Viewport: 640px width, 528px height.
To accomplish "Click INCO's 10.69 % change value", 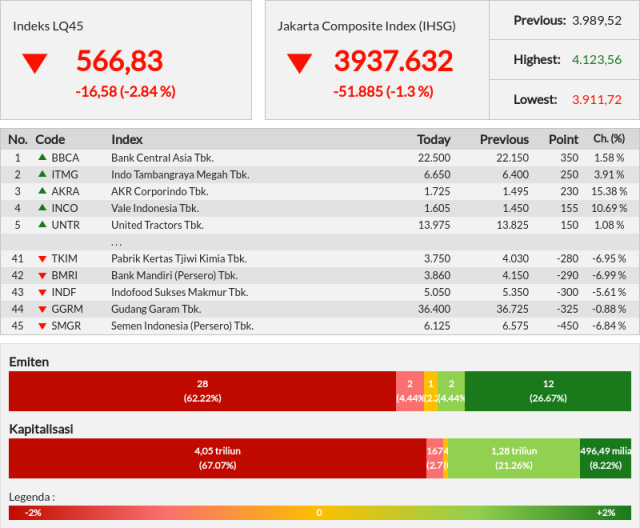I will point(609,208).
